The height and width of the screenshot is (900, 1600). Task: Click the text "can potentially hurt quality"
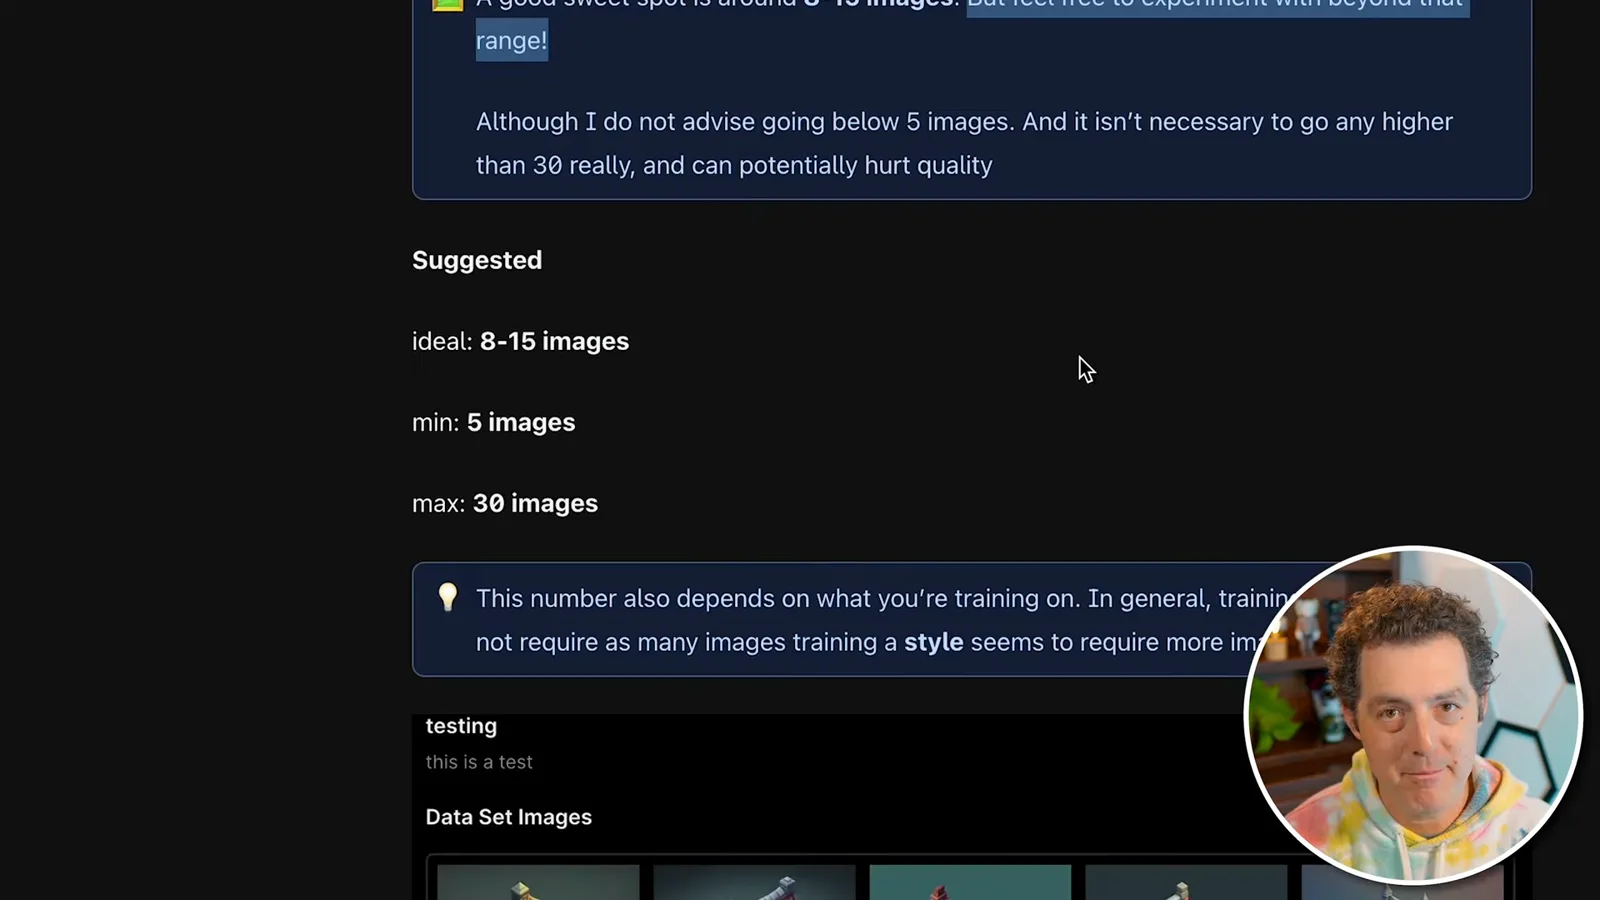click(x=842, y=165)
